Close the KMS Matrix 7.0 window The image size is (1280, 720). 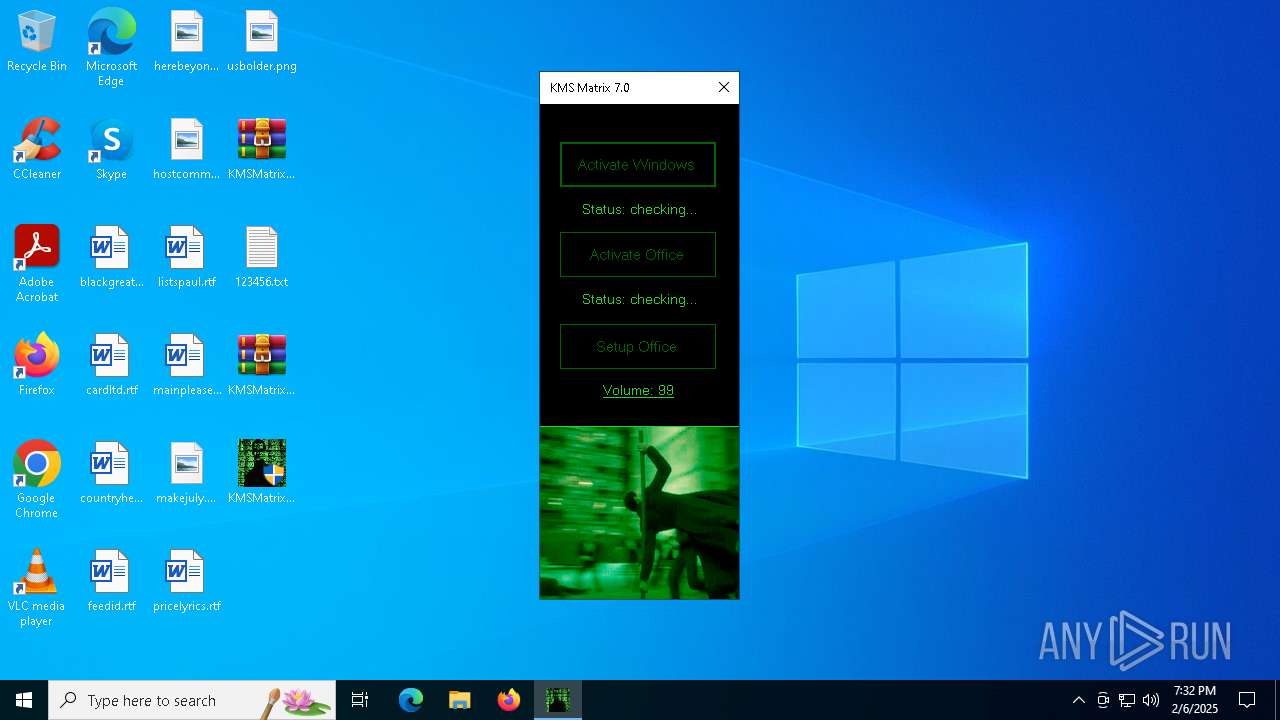[x=724, y=88]
